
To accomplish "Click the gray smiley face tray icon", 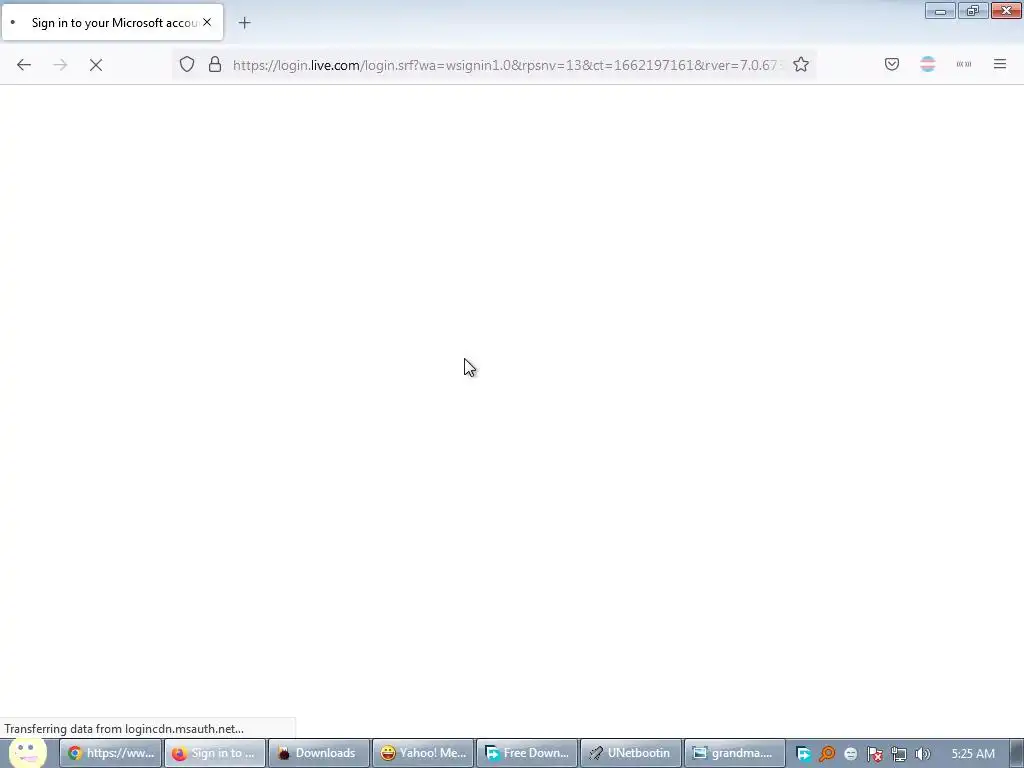I will click(850, 754).
